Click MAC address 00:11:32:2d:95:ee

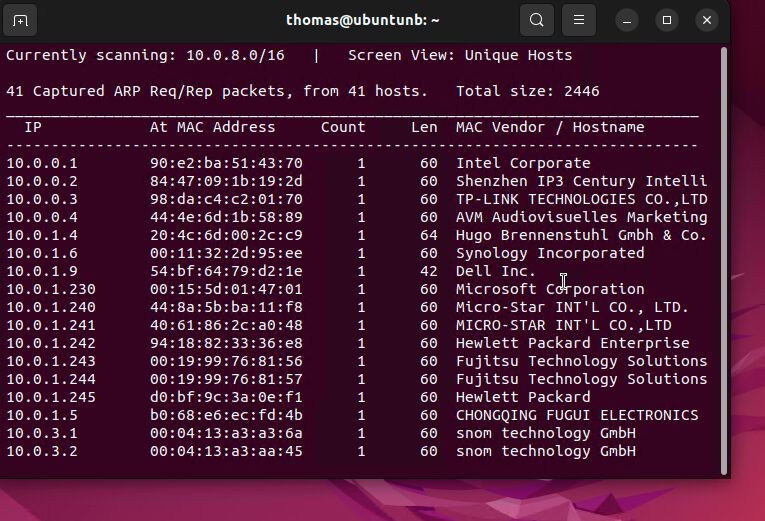click(x=226, y=253)
